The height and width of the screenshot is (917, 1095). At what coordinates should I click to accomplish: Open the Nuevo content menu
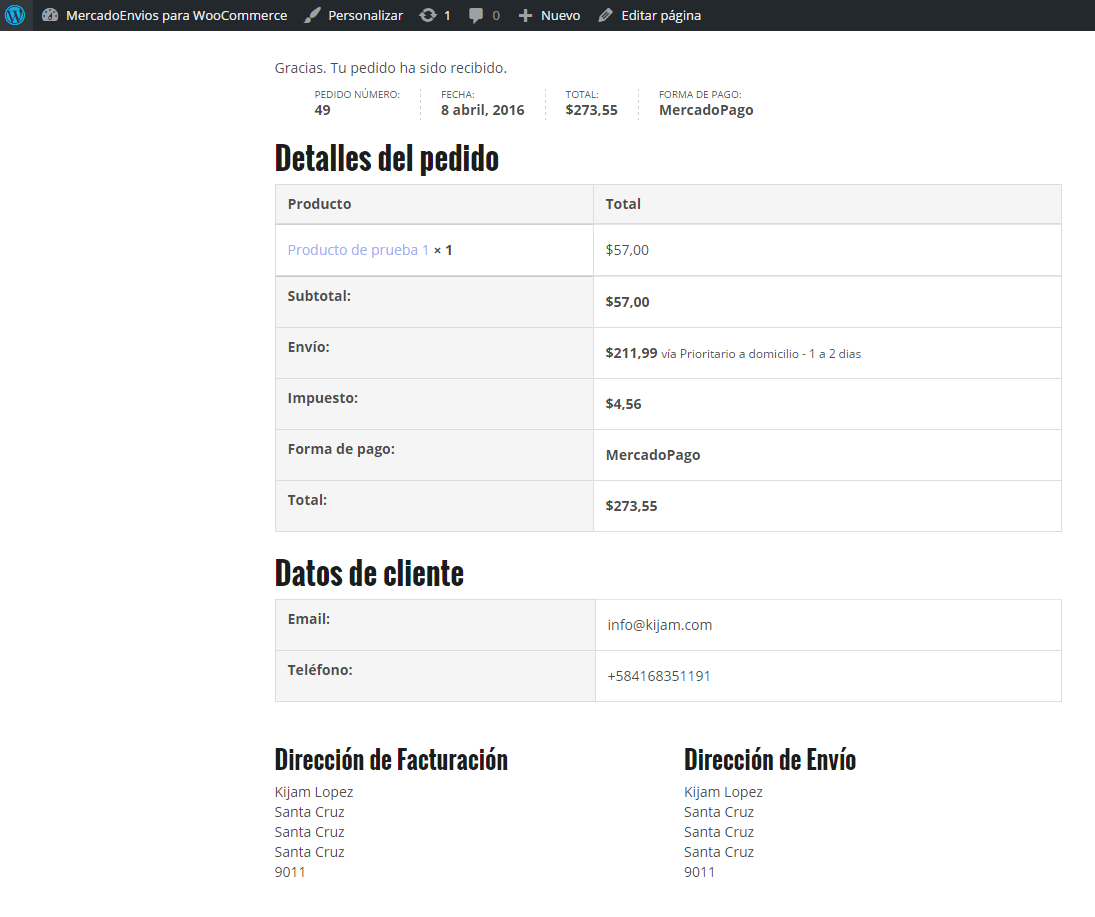click(560, 15)
